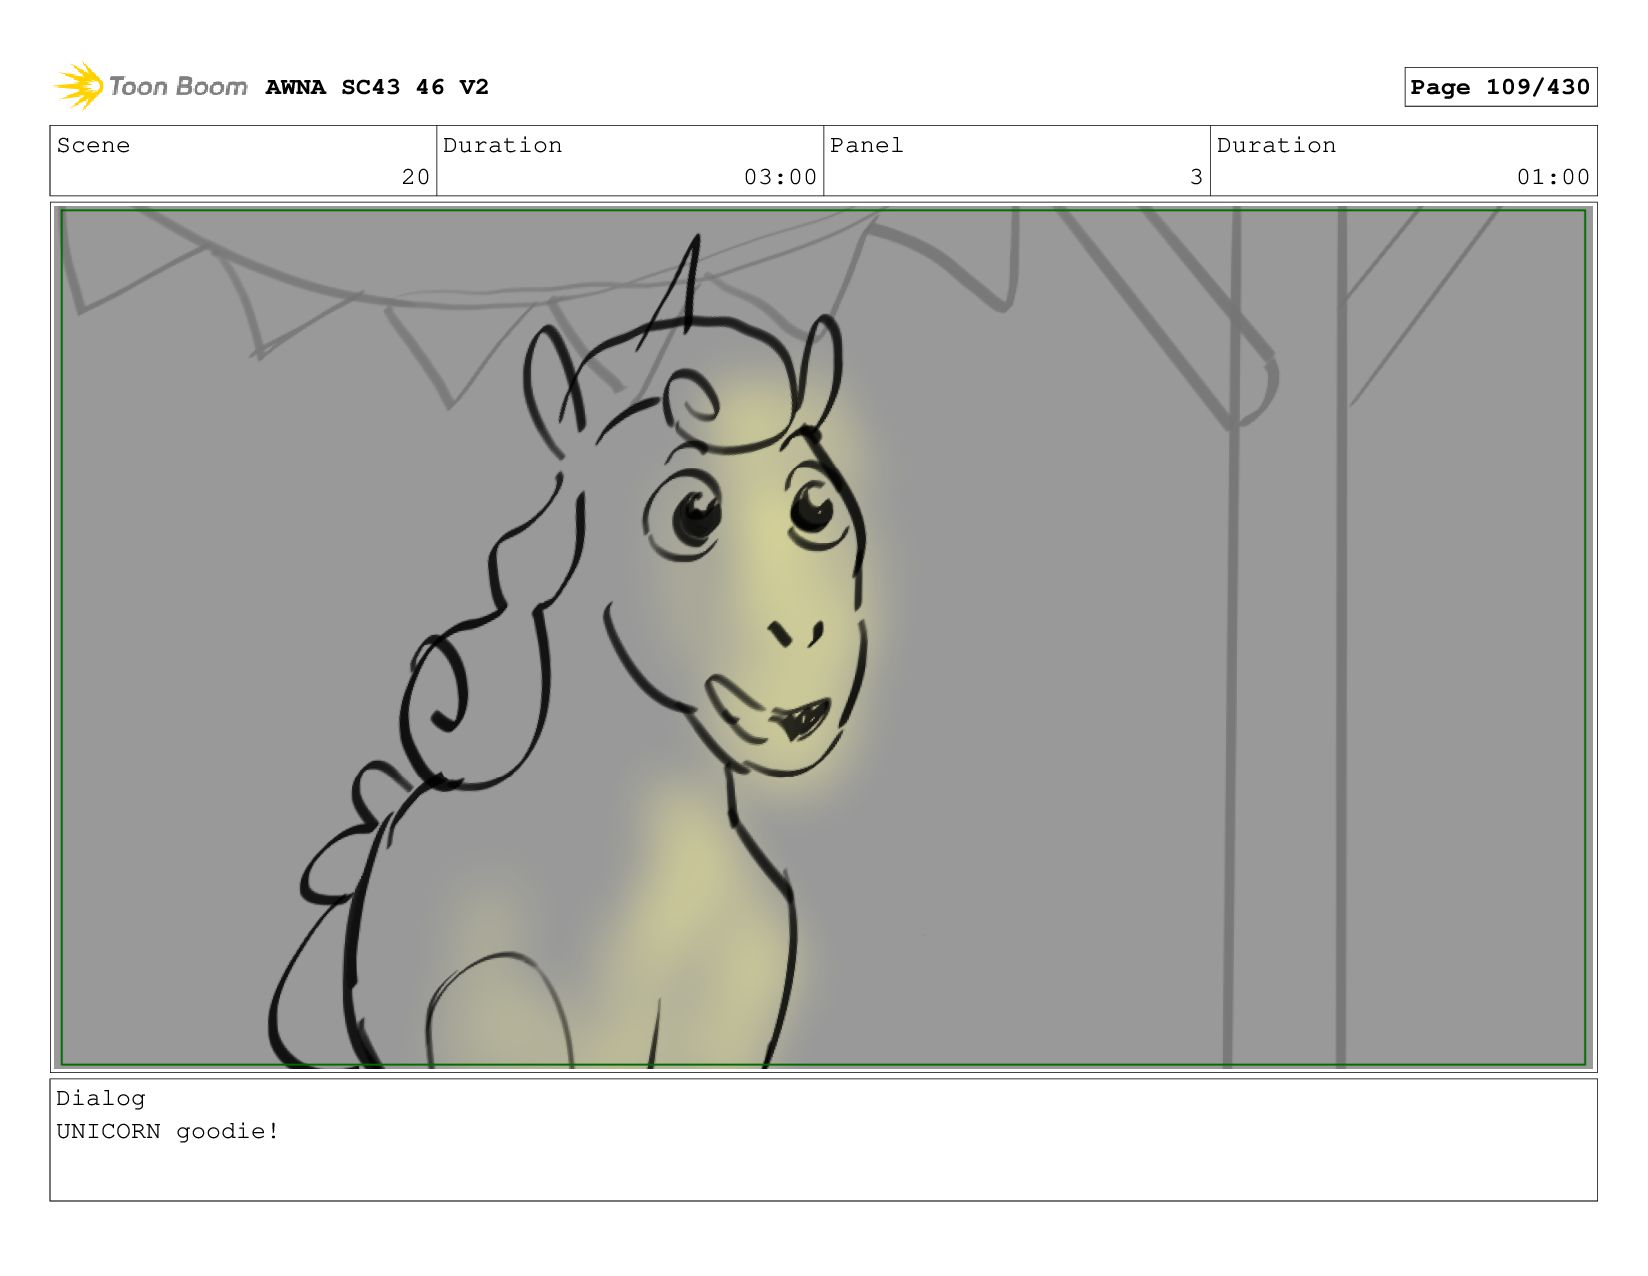Click the "Page 109/430" box

(1500, 87)
